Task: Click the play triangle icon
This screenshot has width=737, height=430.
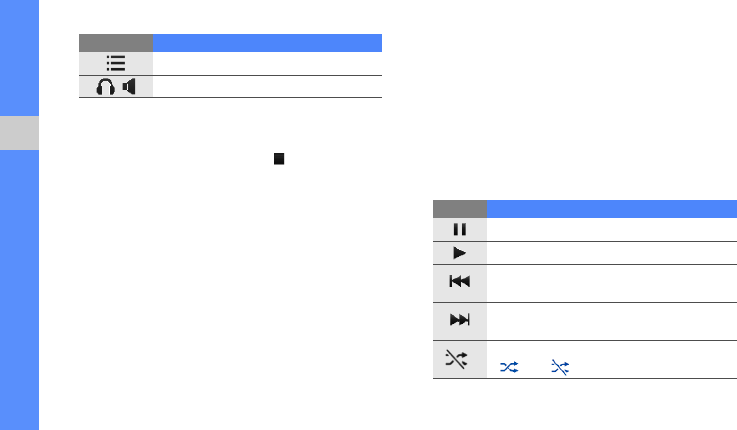Action: [459, 253]
